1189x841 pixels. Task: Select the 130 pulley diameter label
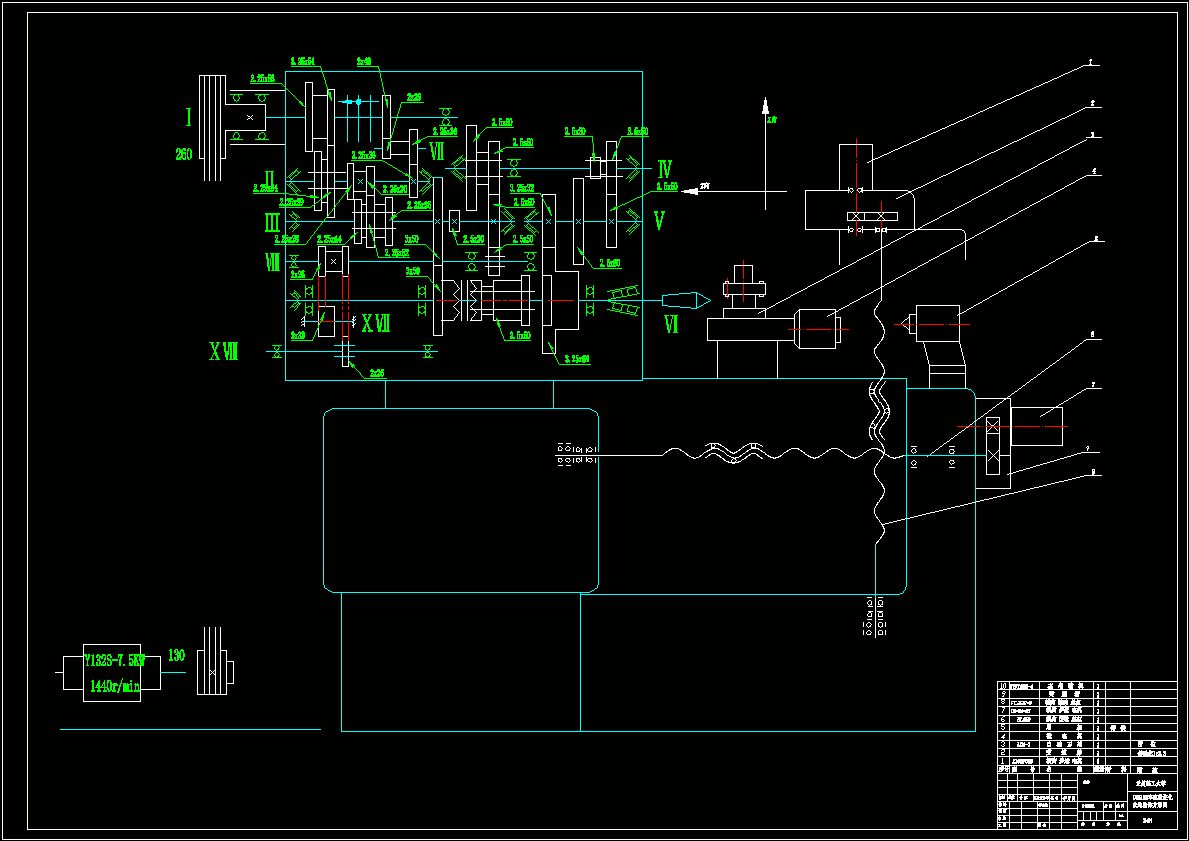tap(176, 655)
